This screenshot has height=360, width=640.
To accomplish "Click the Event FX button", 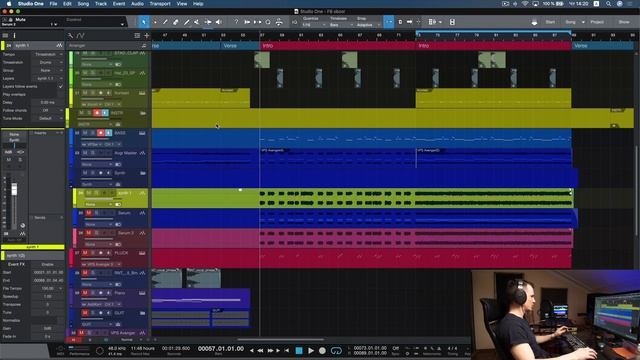I will click(16, 264).
